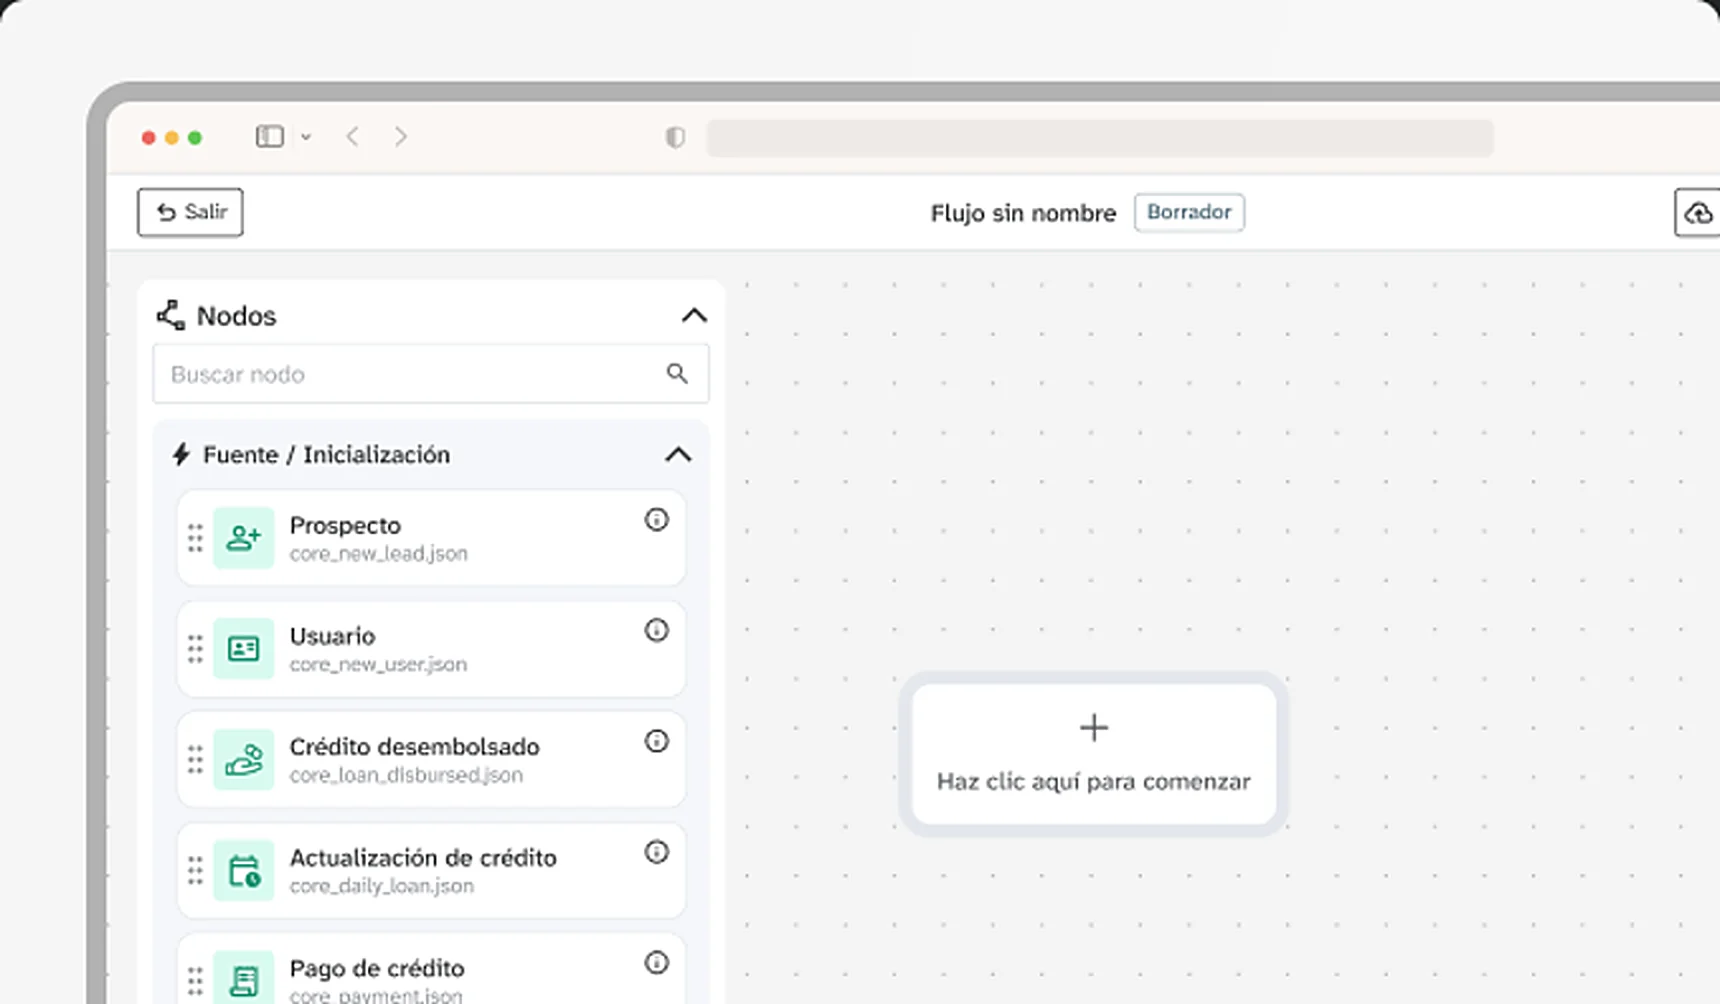This screenshot has height=1004, width=1720.
Task: Click the drag handle of Crédito desembolsado
Action: [x=195, y=760]
